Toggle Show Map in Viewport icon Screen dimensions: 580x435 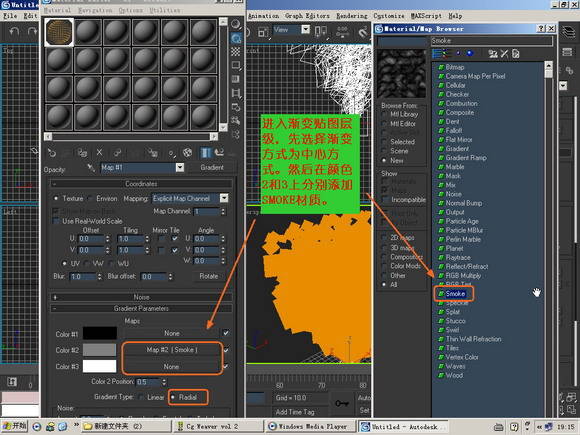tap(188, 152)
